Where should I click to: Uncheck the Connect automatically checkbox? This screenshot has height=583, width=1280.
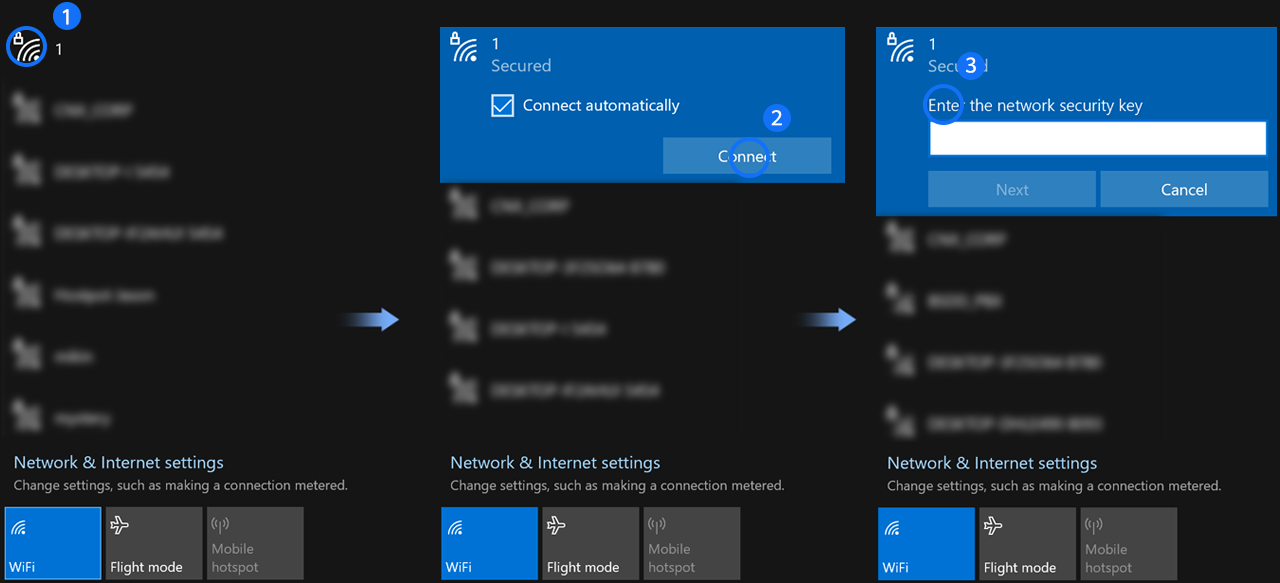pyautogui.click(x=503, y=105)
